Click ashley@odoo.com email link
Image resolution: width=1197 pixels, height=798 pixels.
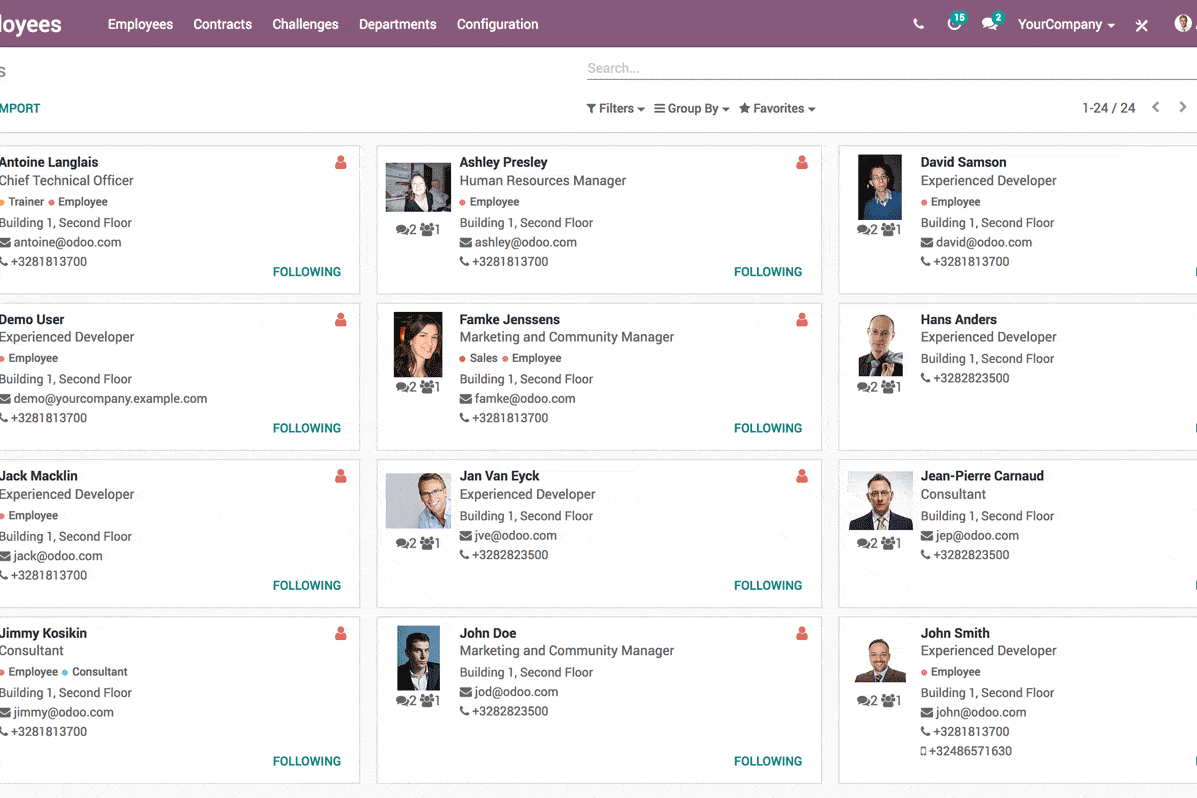(525, 242)
